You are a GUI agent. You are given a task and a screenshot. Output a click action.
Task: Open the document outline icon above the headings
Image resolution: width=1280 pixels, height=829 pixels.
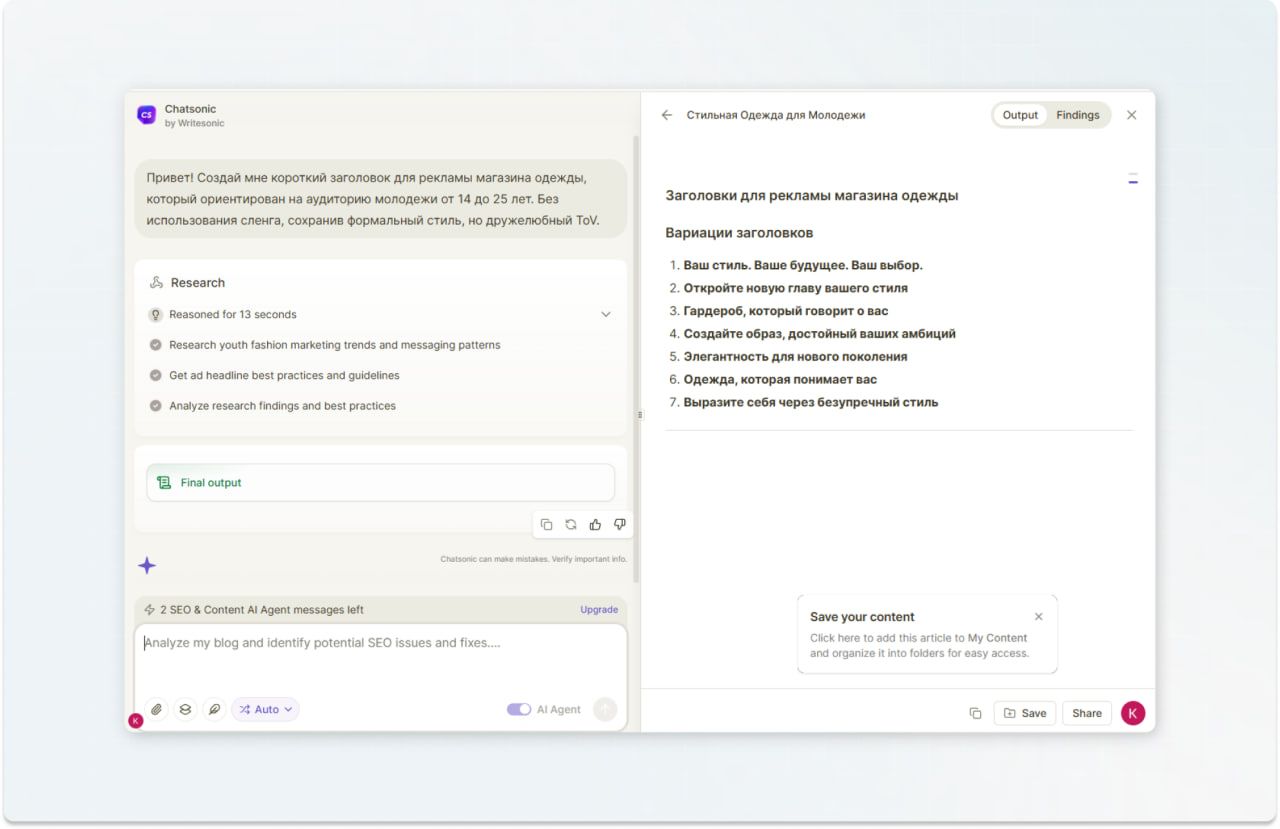(x=1133, y=179)
